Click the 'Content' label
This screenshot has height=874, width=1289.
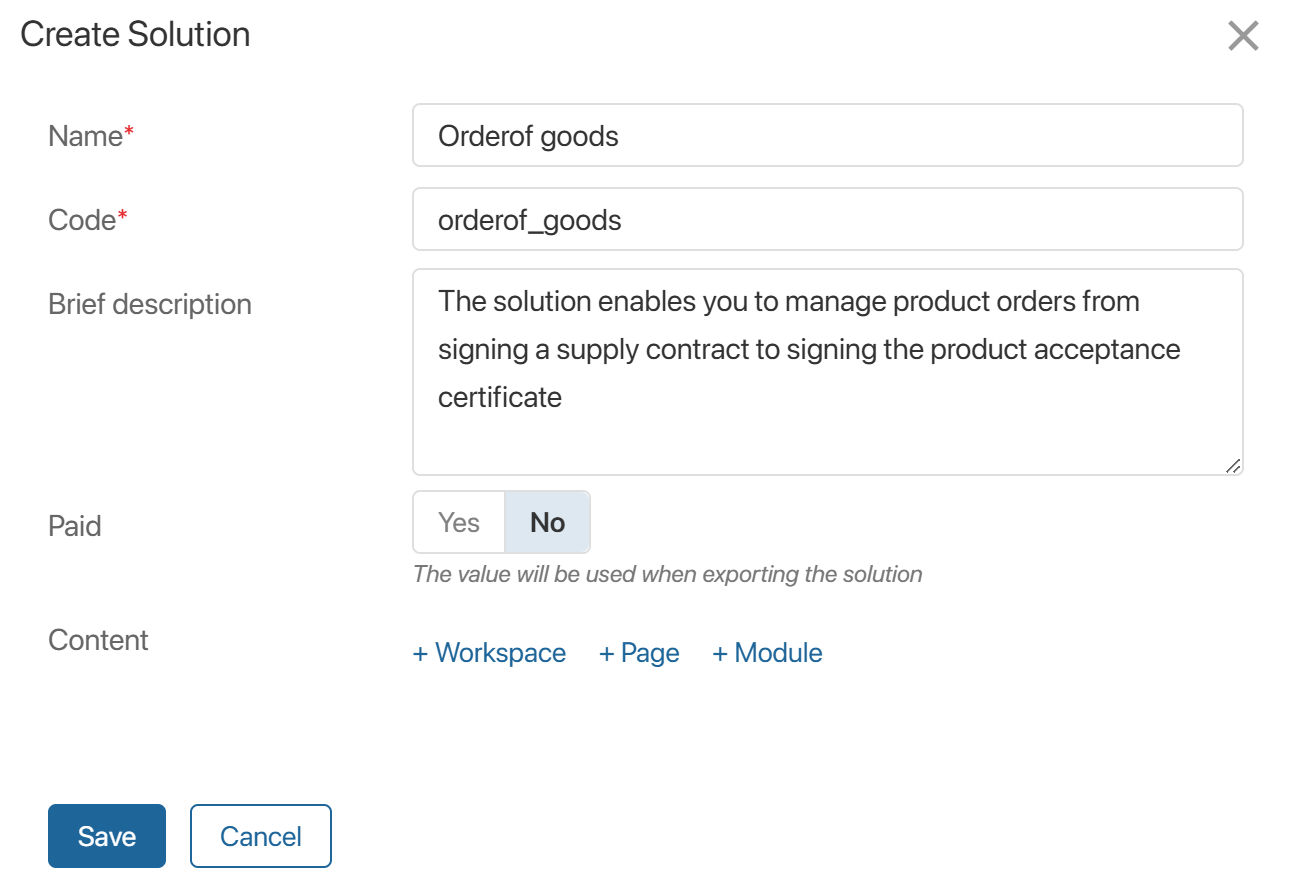coord(98,640)
